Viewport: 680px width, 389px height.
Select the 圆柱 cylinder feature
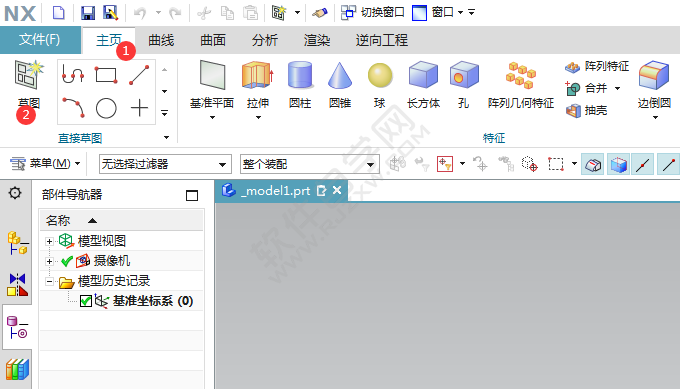(300, 75)
